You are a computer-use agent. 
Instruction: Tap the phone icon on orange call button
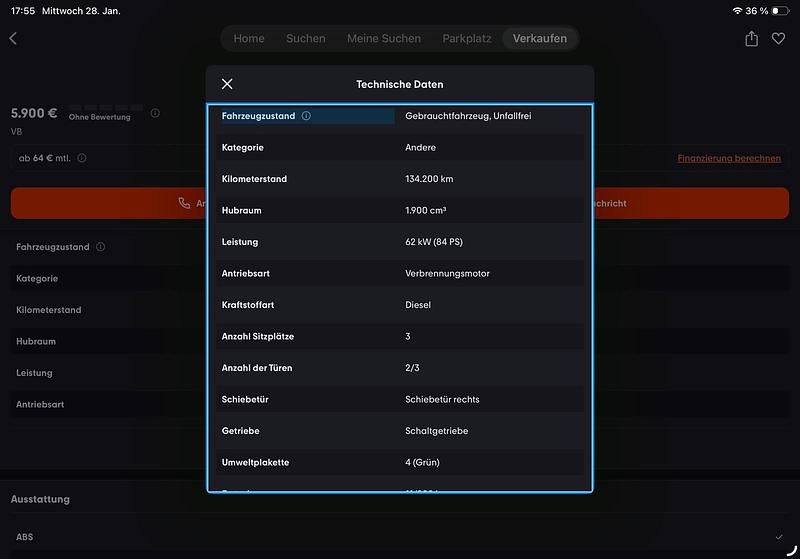tap(184, 203)
